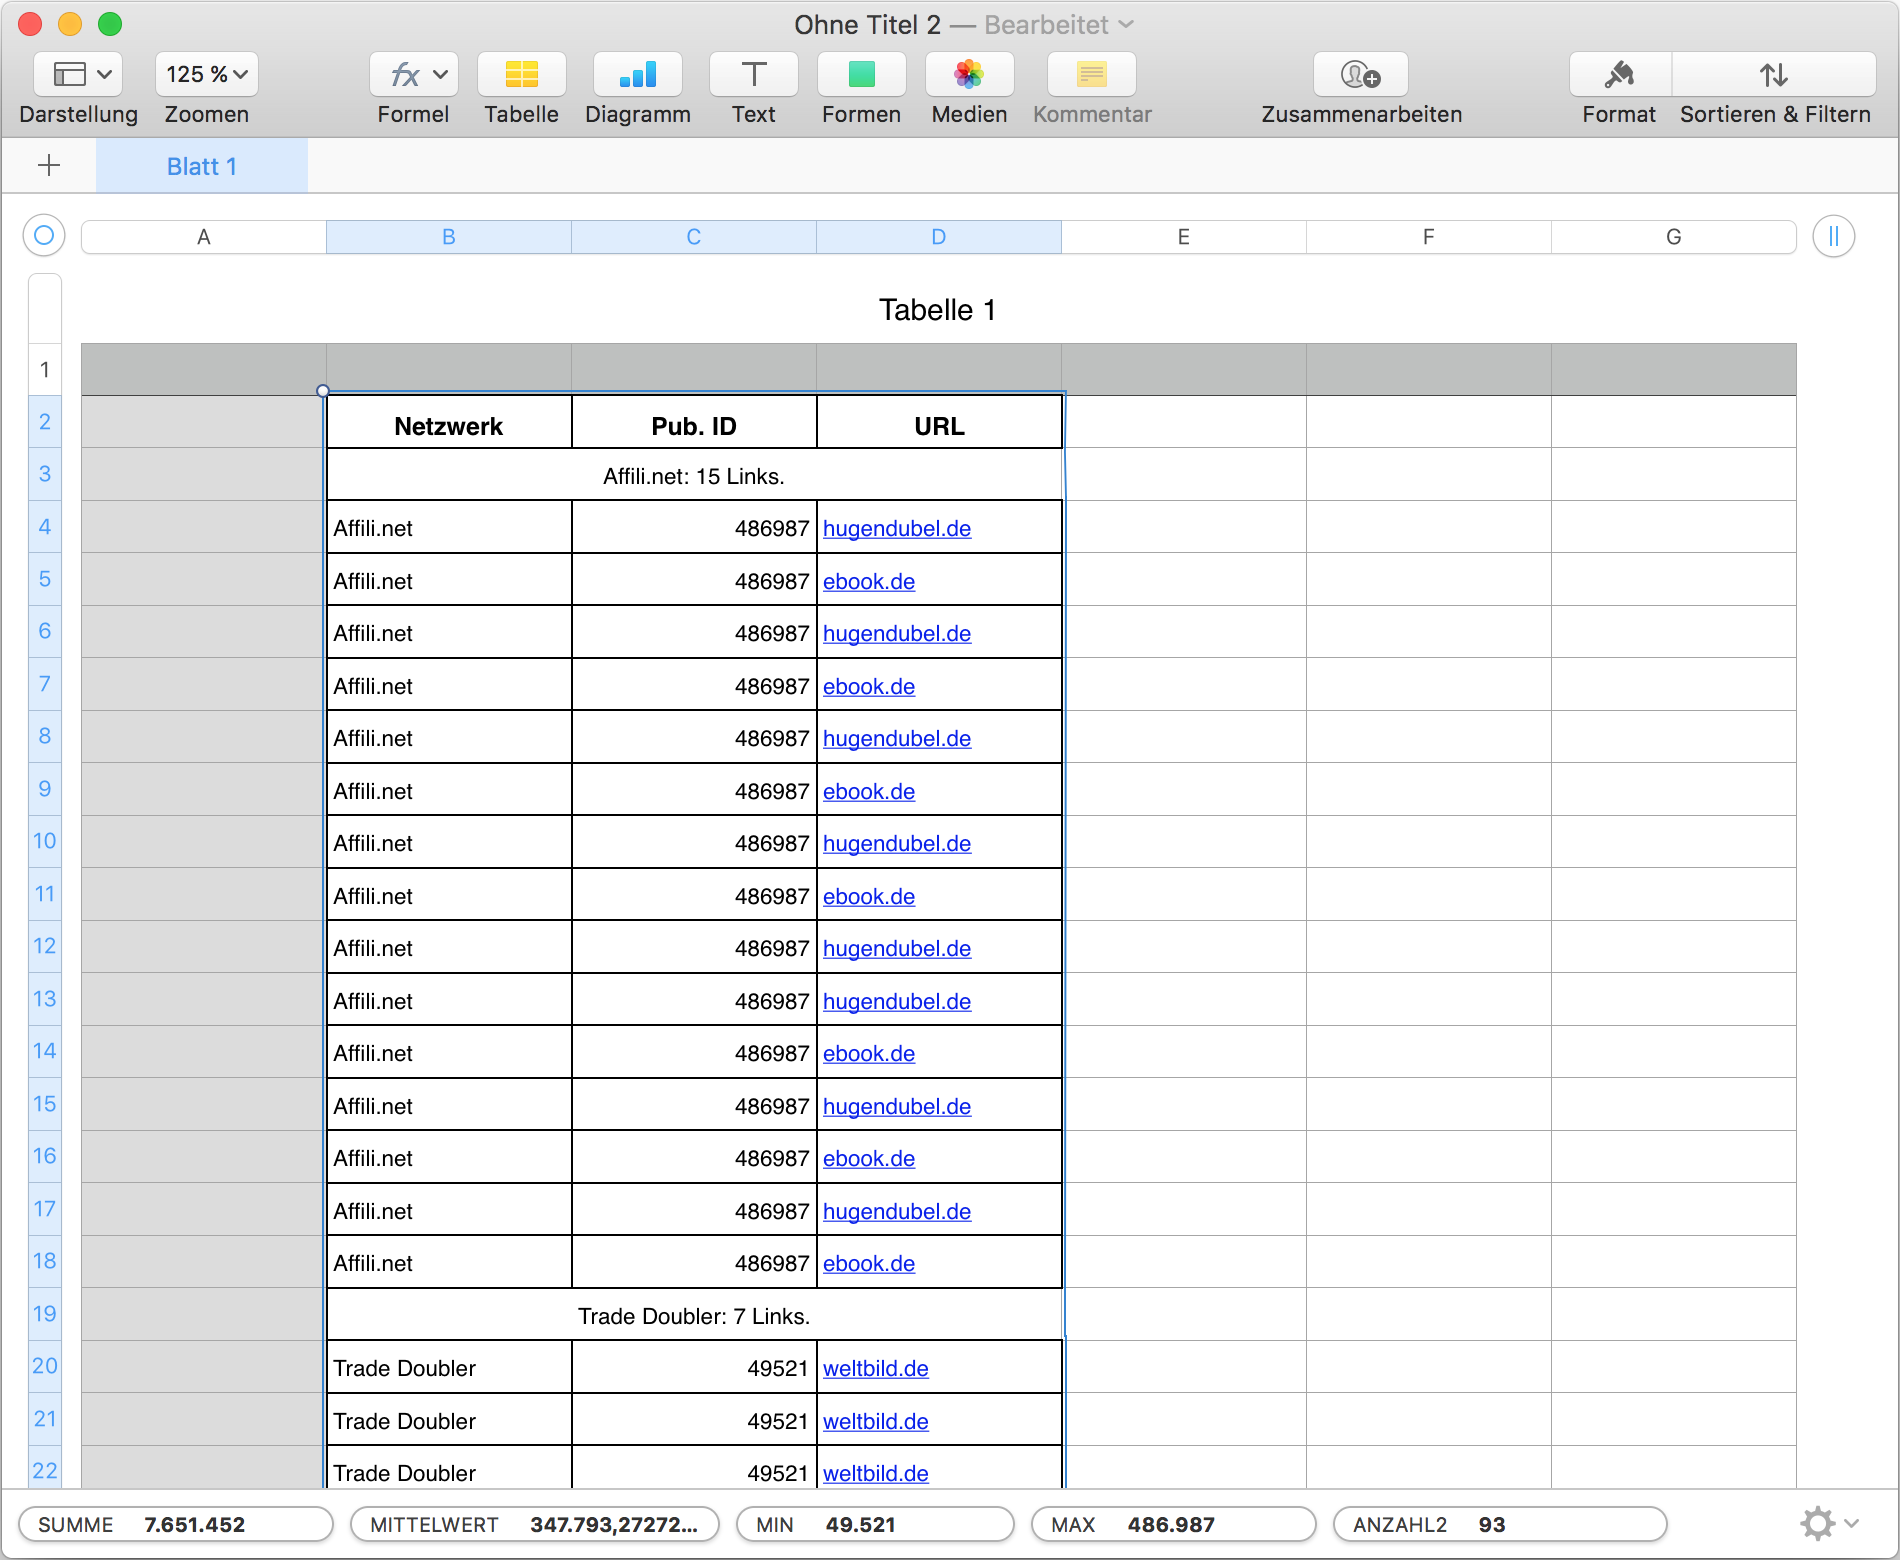Switch to the Blatt 1 sheet tab
Image resolution: width=1900 pixels, height=1560 pixels.
click(x=202, y=167)
